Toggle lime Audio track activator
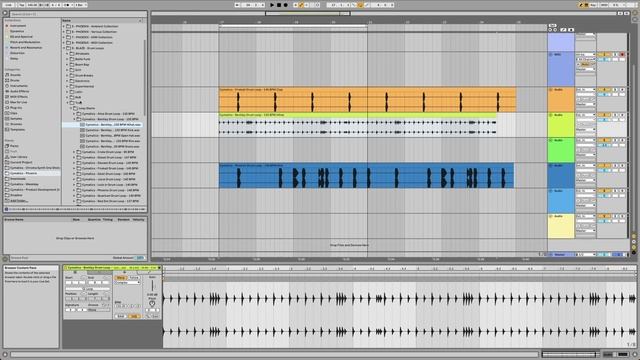The image size is (640, 360). (603, 115)
